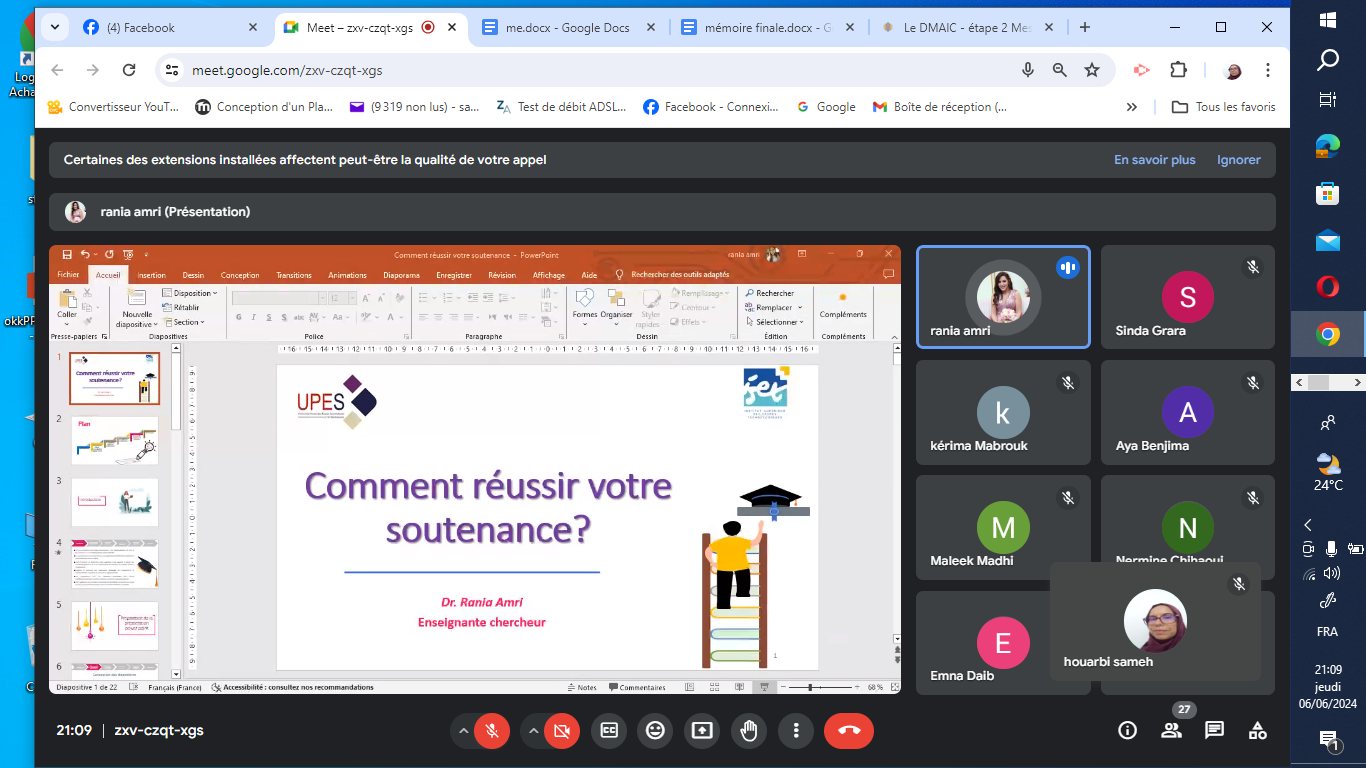Raise hand in the meeting
Screen dimensions: 1366x768
(749, 730)
